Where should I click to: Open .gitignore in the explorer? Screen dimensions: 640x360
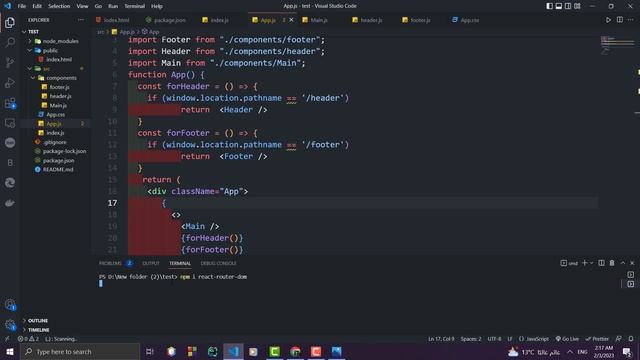pyautogui.click(x=56, y=142)
